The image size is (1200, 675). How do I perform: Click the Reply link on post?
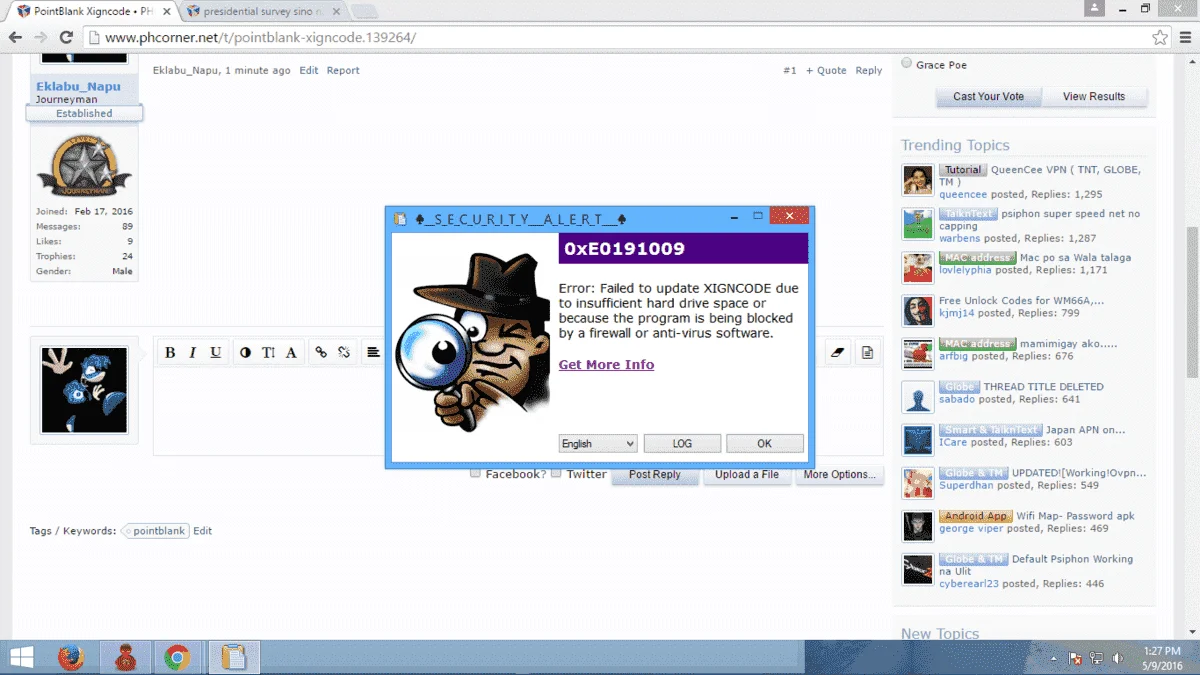(869, 70)
